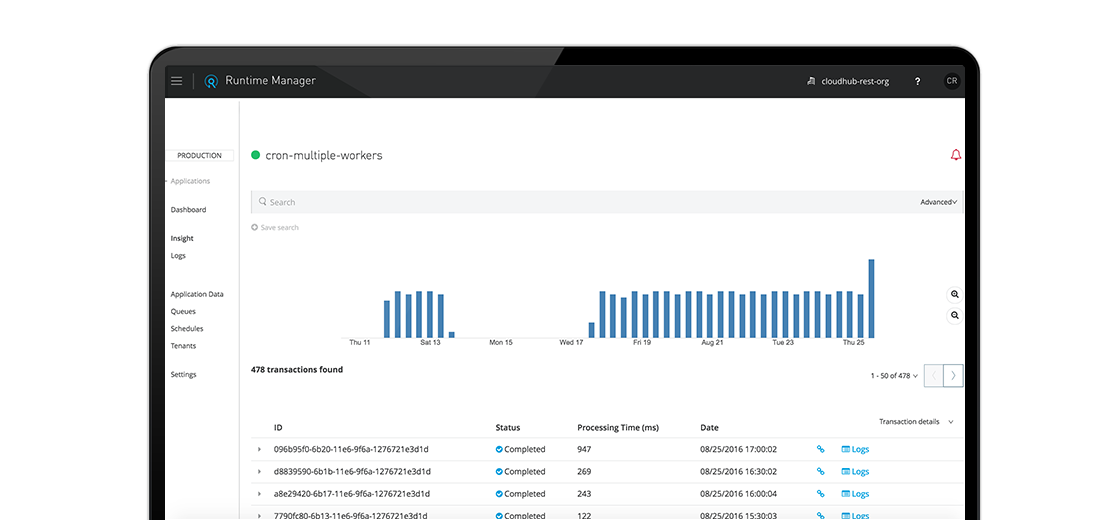Click link icon for transaction d8839590
Screen dimensions: 1120x520
(820, 472)
